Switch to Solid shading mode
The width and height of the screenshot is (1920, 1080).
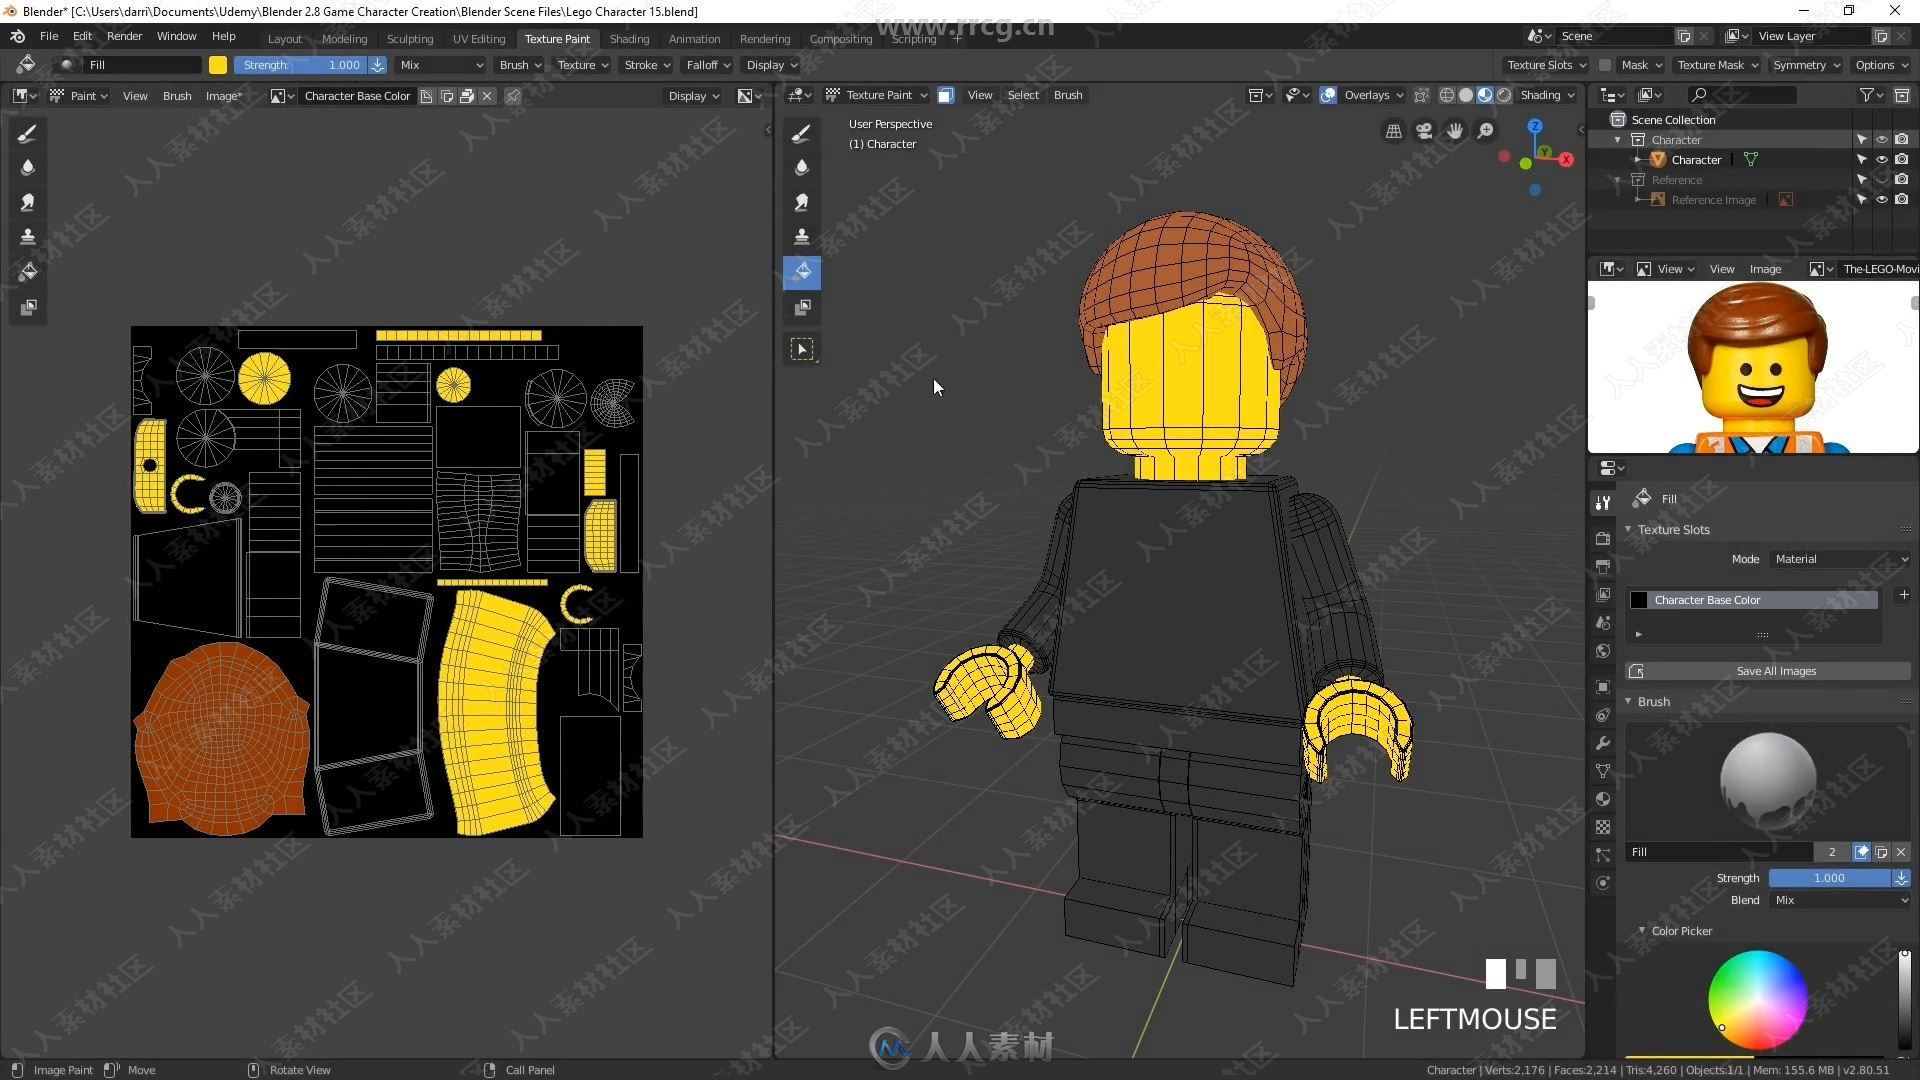(1466, 95)
